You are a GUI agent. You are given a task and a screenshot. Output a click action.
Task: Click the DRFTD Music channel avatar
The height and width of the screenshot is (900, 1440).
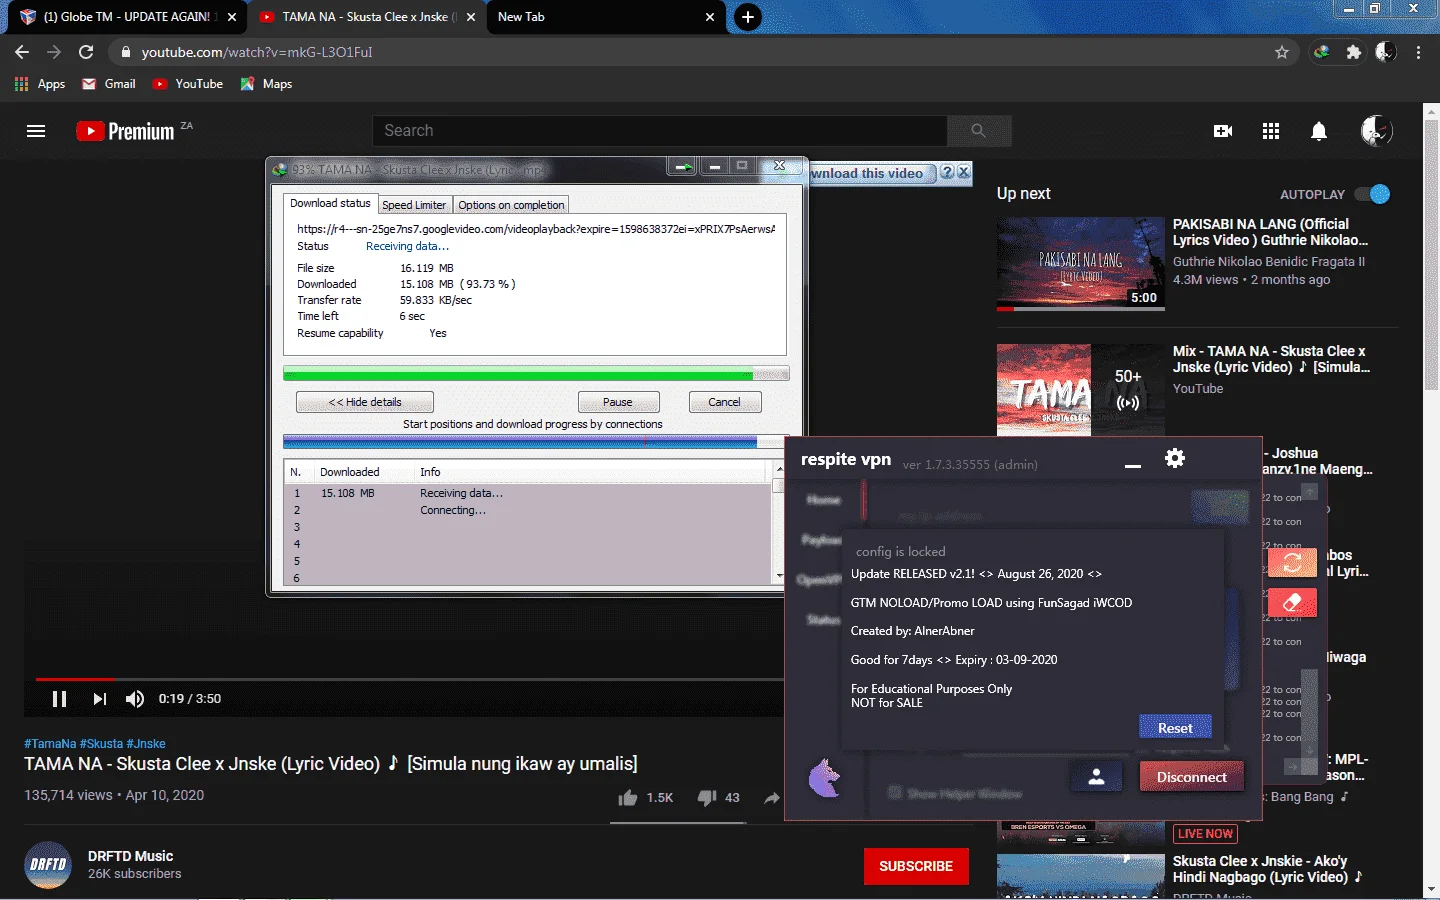(x=48, y=865)
